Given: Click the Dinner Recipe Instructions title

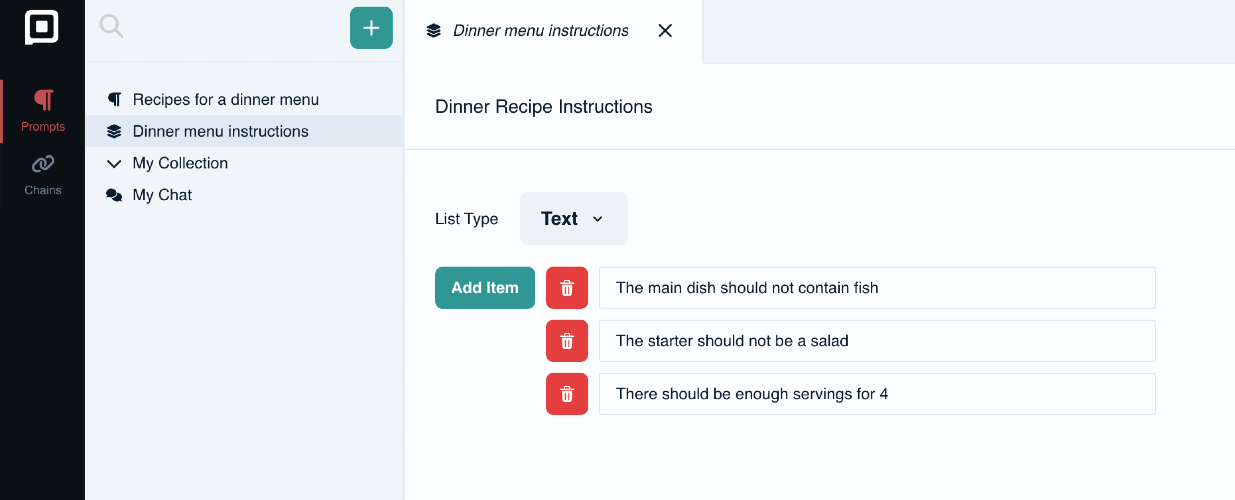Looking at the screenshot, I should coord(544,107).
